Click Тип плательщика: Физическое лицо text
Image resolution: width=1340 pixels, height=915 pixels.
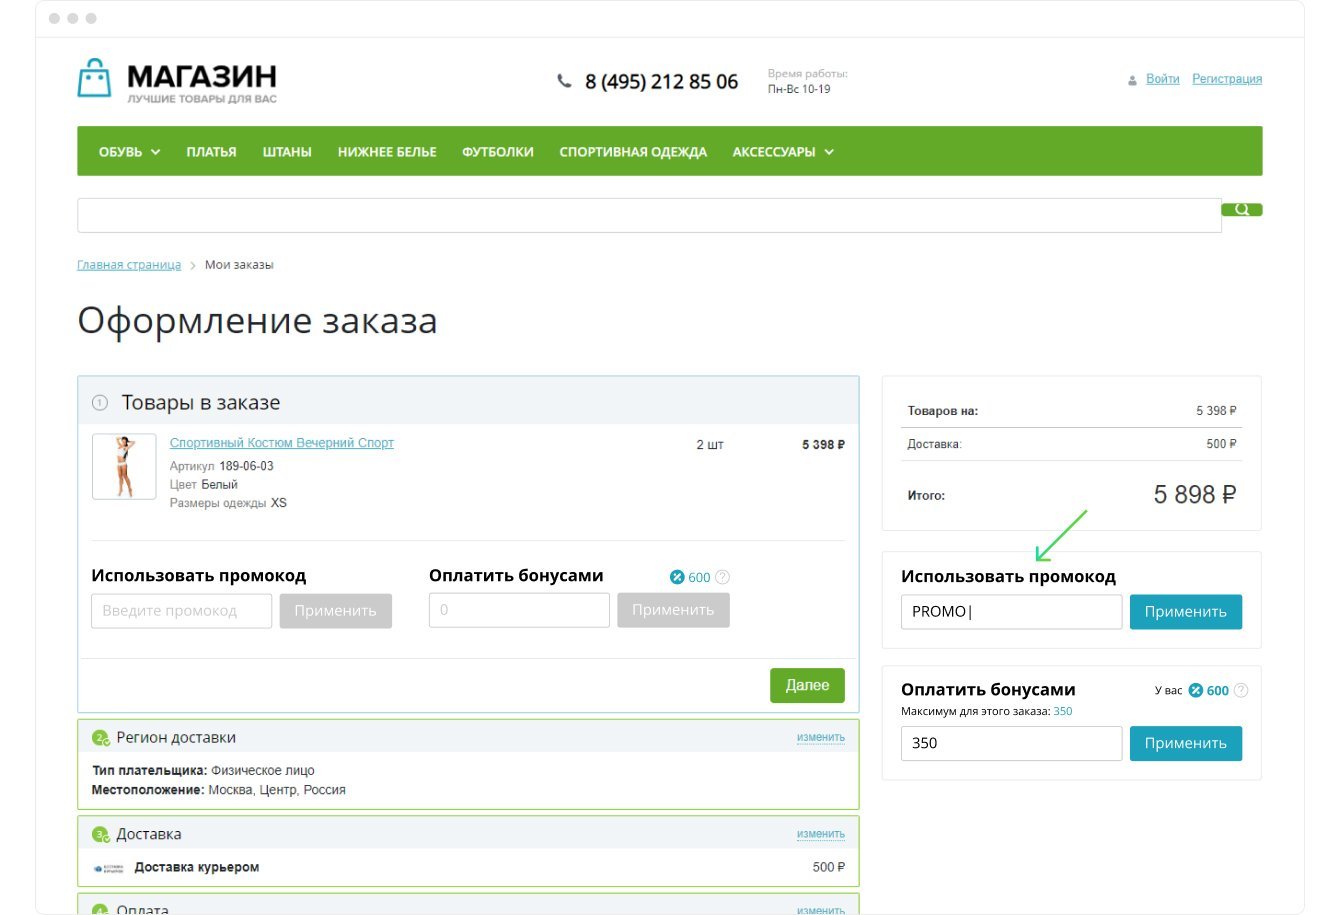click(x=203, y=771)
